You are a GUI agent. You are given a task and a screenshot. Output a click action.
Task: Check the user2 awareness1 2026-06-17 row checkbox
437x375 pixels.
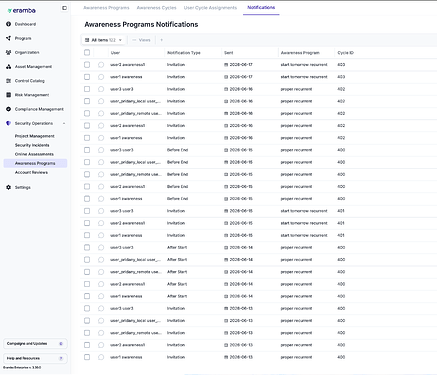click(x=87, y=65)
